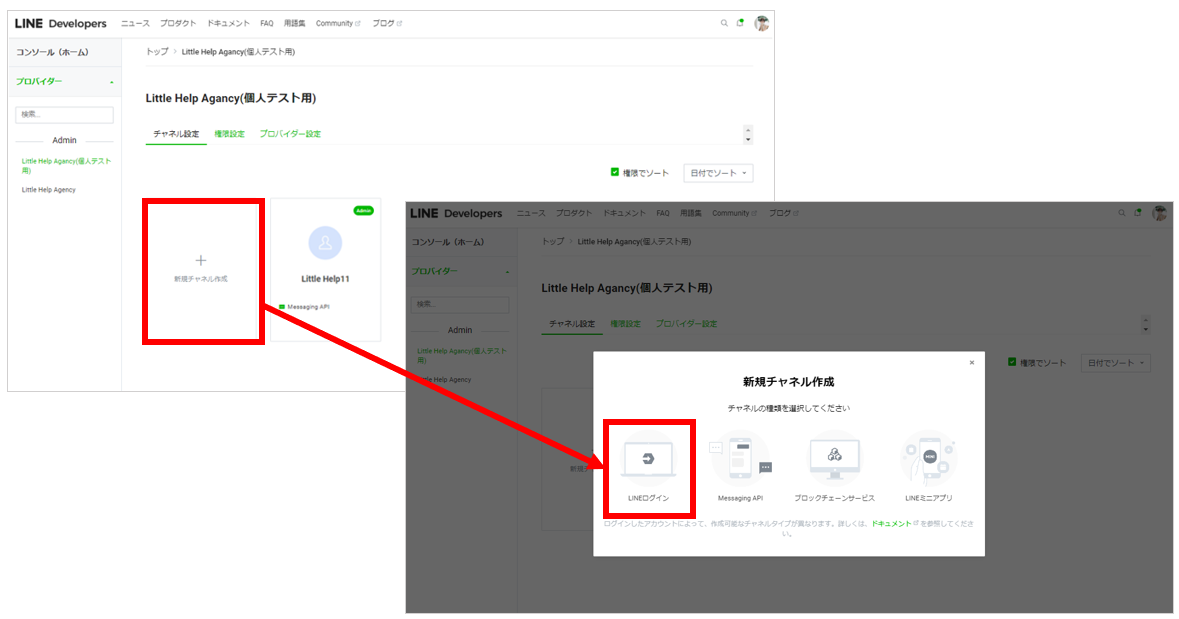Open ドキュメント menu in upper-left window navbar
The width and height of the screenshot is (1179, 619).
point(229,23)
